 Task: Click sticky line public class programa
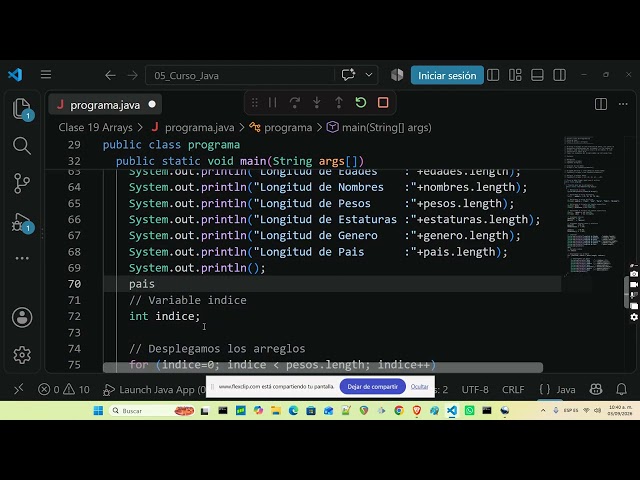[171, 145]
